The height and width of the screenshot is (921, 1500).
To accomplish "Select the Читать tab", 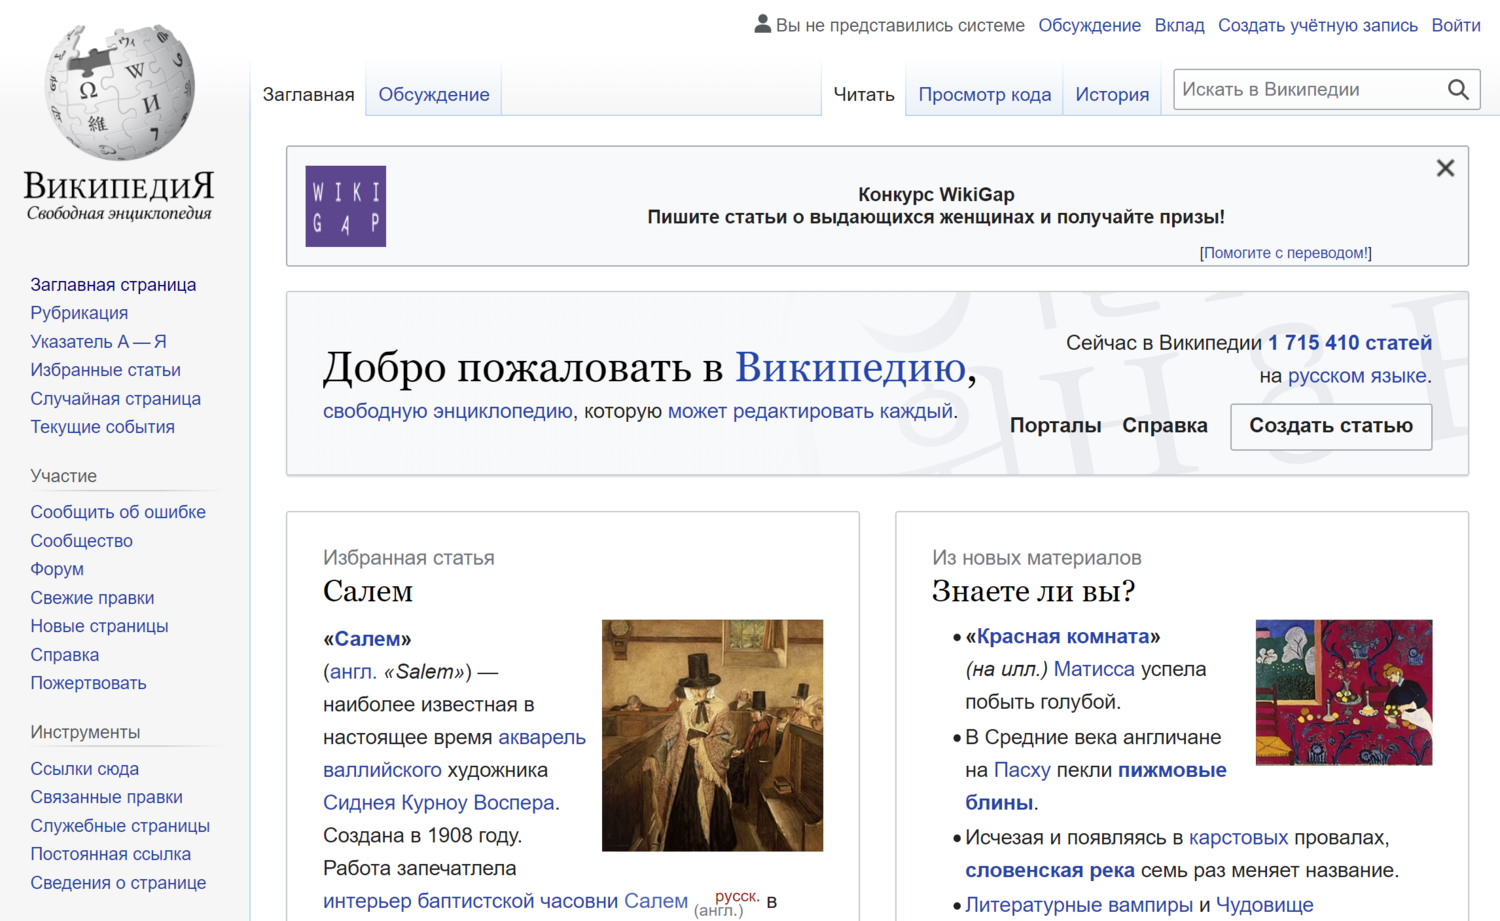I will coord(864,94).
